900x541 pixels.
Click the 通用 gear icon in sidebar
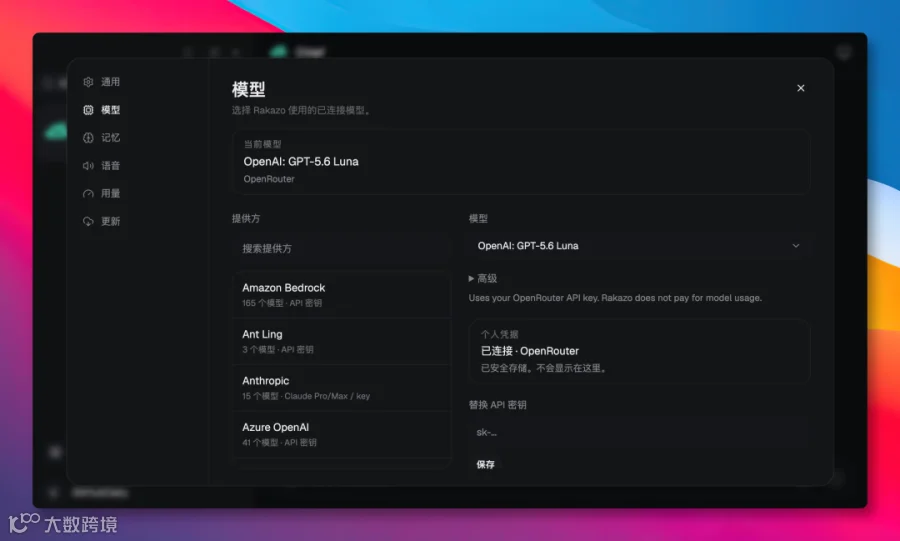click(88, 82)
